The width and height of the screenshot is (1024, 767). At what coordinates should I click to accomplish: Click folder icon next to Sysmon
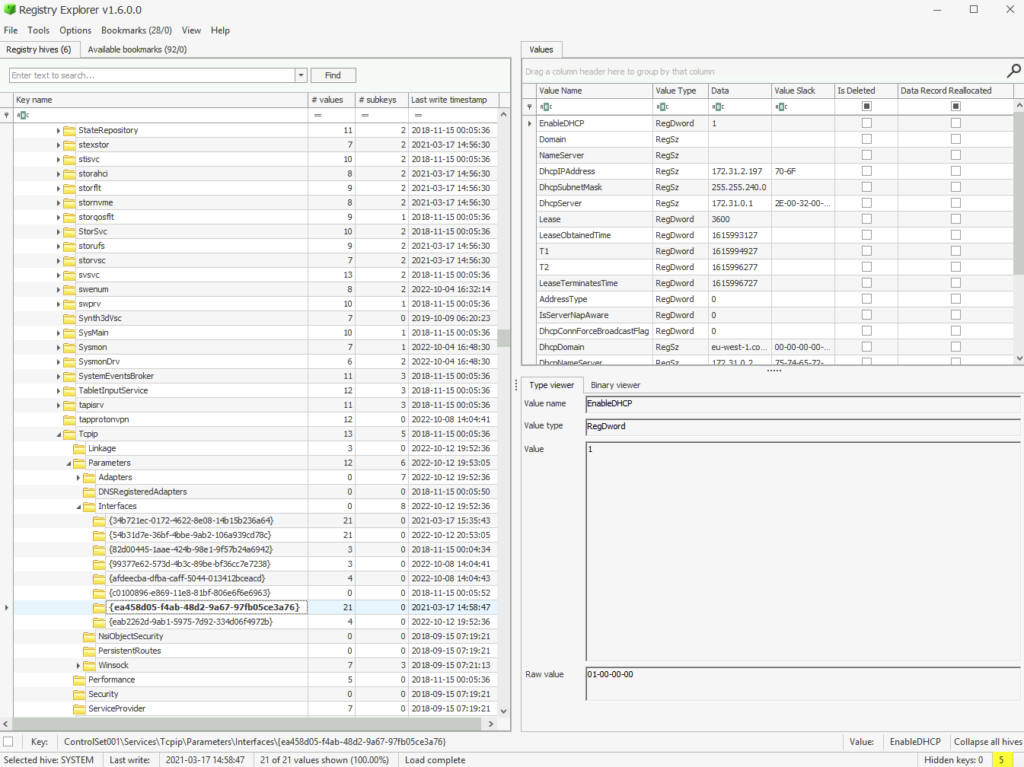[69, 347]
